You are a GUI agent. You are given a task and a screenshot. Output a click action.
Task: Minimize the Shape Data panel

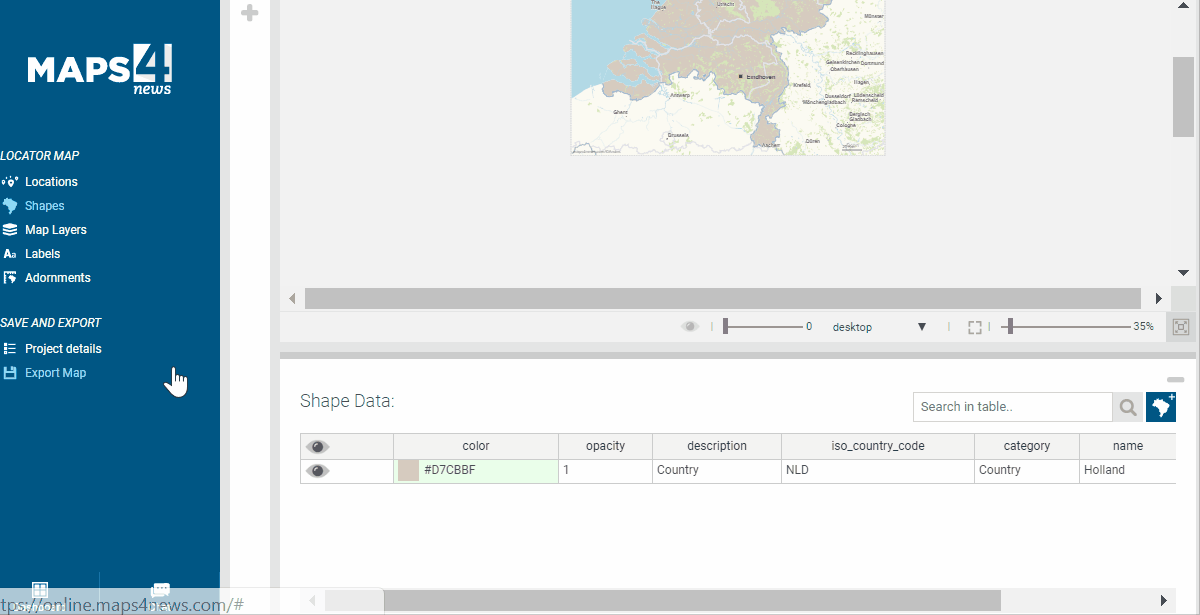1176,380
